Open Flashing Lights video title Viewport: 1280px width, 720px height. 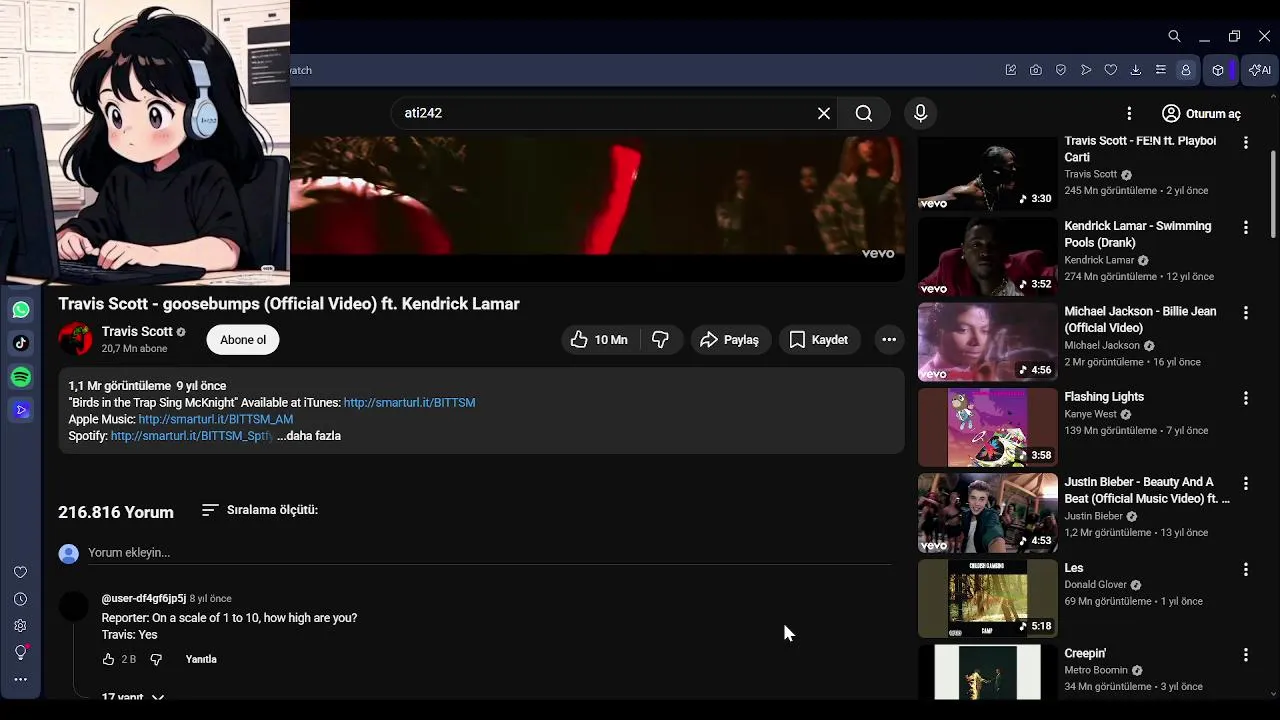[1104, 397]
